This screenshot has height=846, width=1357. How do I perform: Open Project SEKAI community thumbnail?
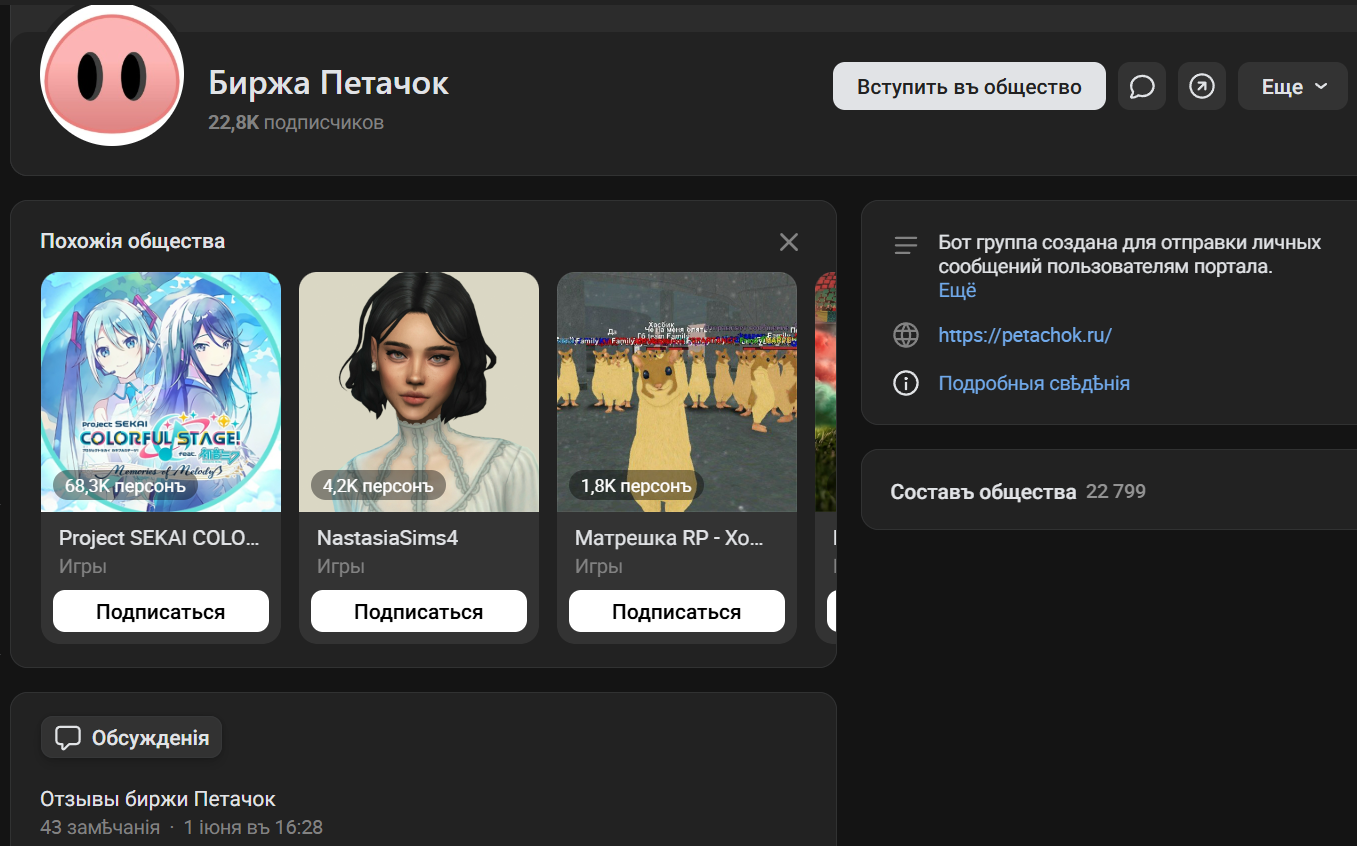point(161,392)
